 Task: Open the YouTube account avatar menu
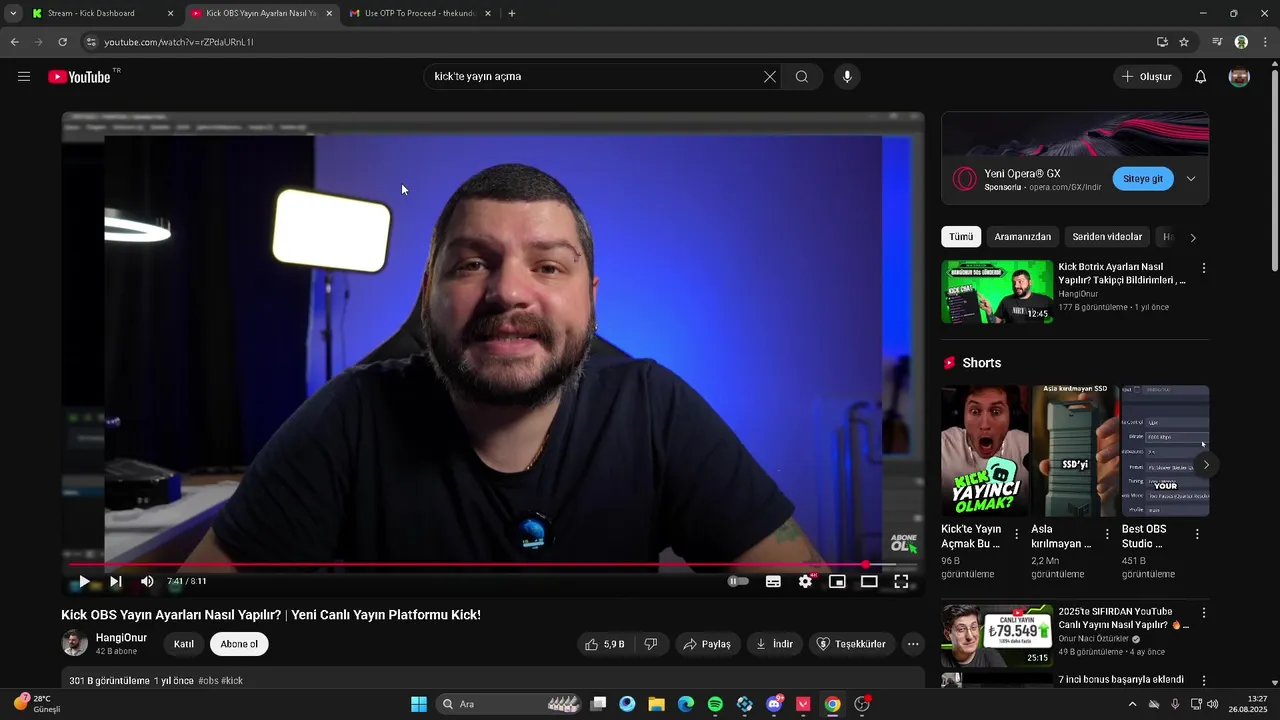[1239, 77]
